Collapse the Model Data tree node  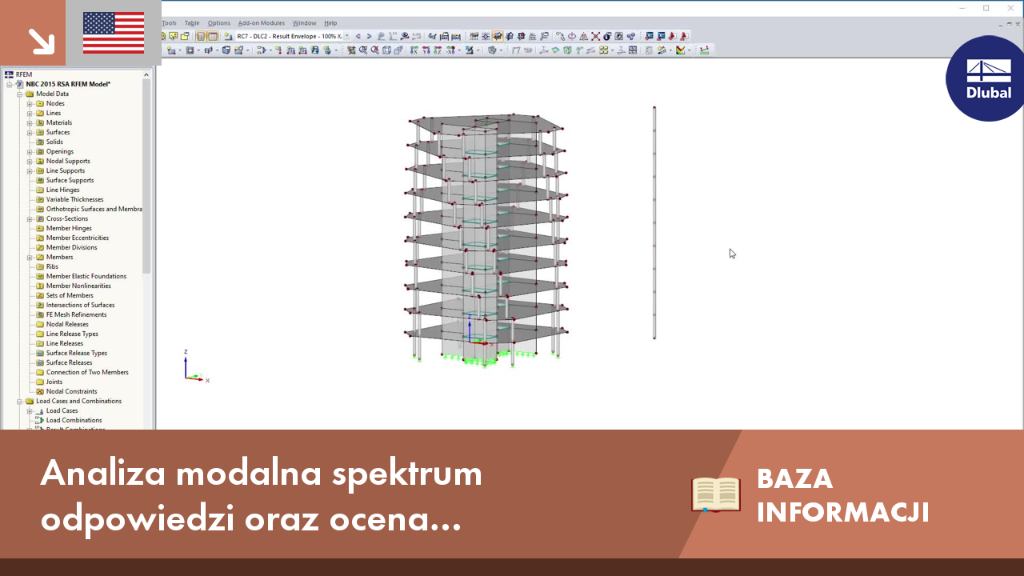[20, 94]
